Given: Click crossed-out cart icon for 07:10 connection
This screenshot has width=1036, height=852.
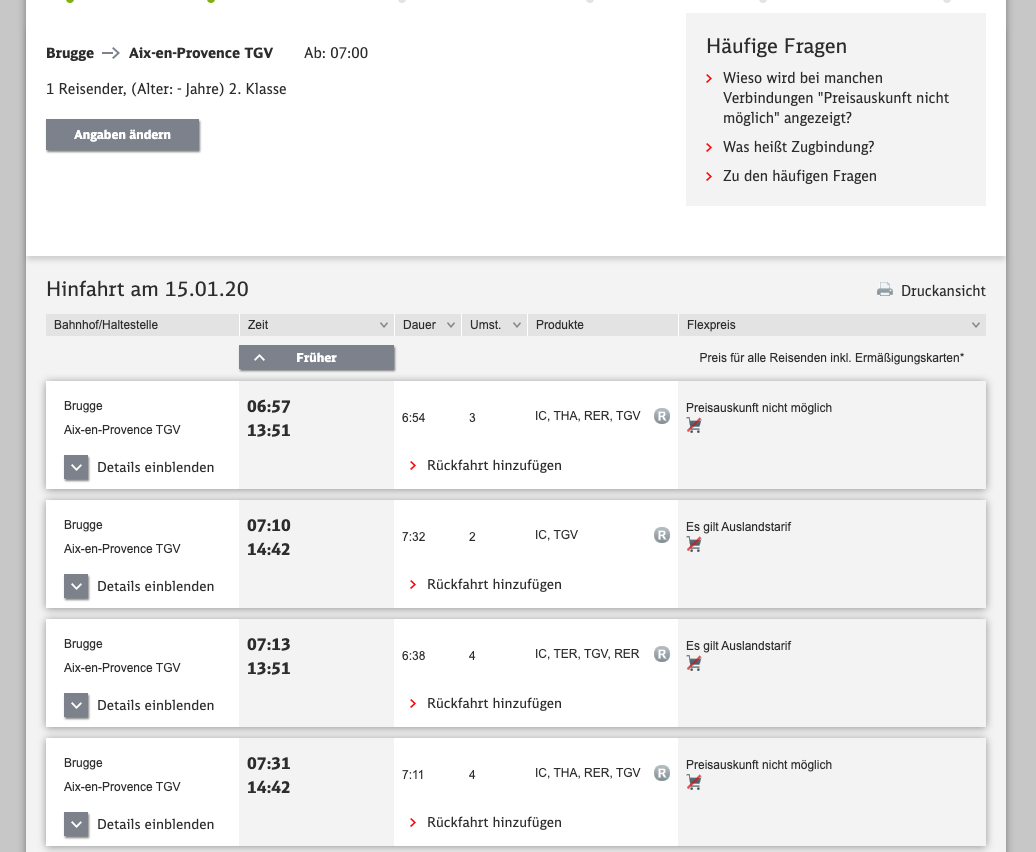Looking at the screenshot, I should [694, 544].
